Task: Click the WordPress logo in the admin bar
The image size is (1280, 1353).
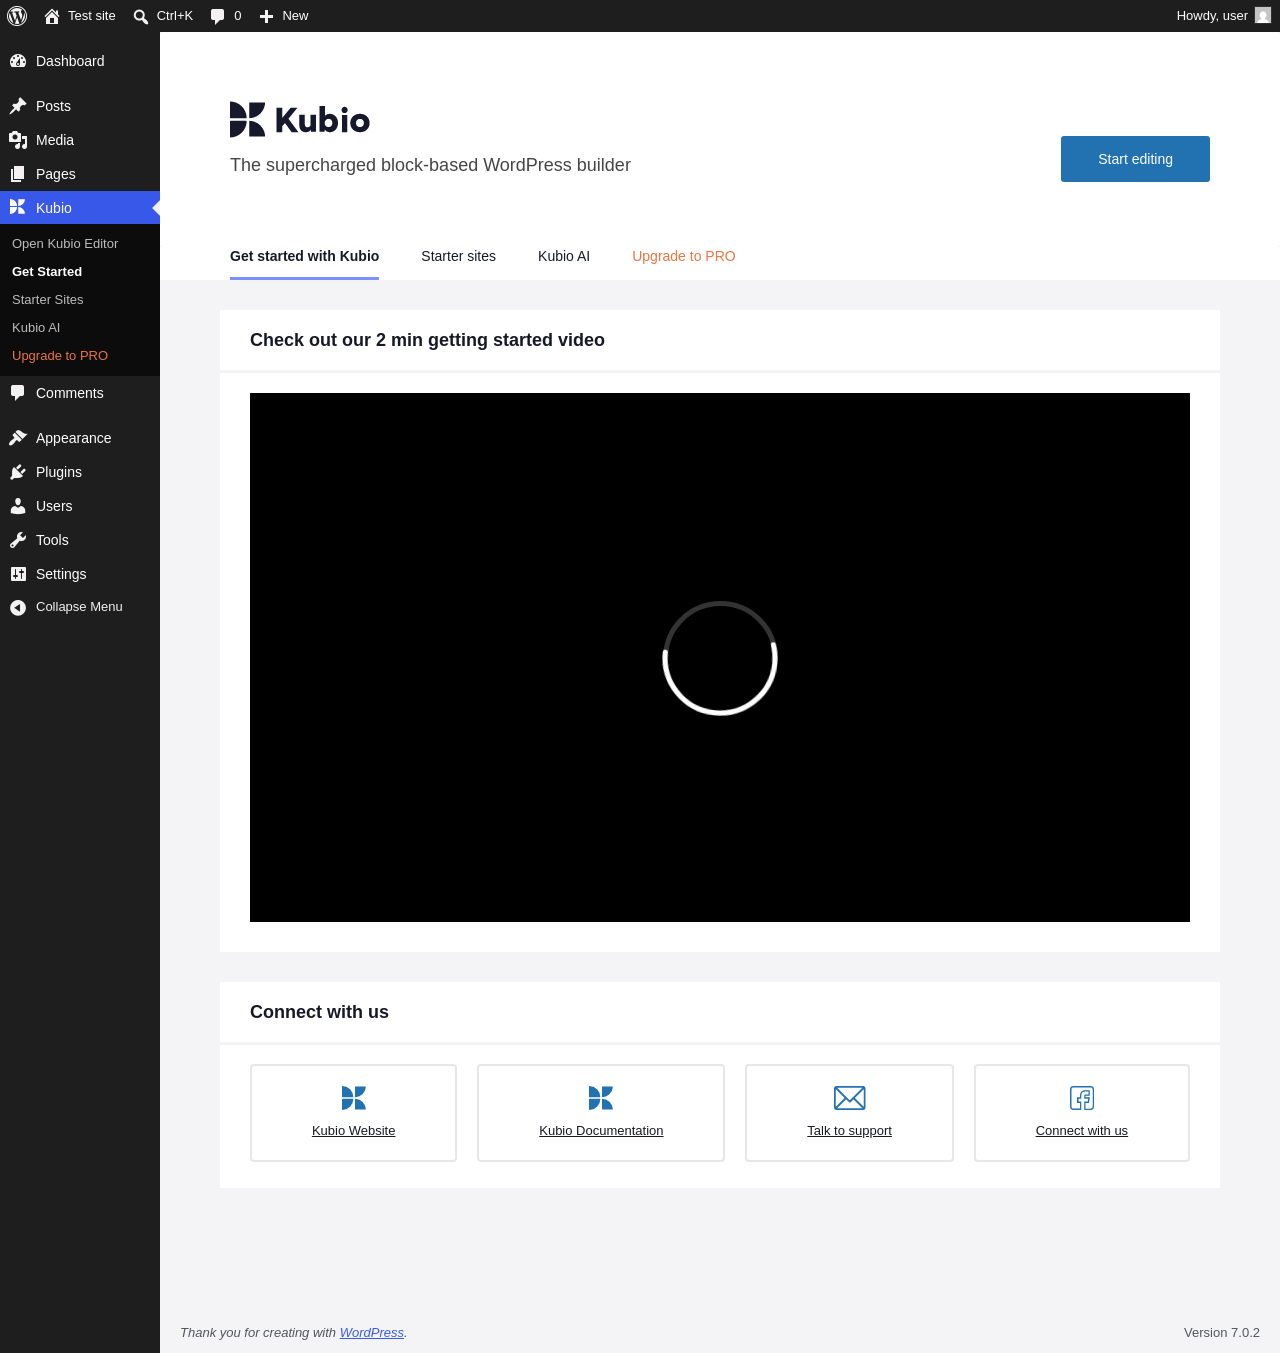Action: pyautogui.click(x=17, y=16)
